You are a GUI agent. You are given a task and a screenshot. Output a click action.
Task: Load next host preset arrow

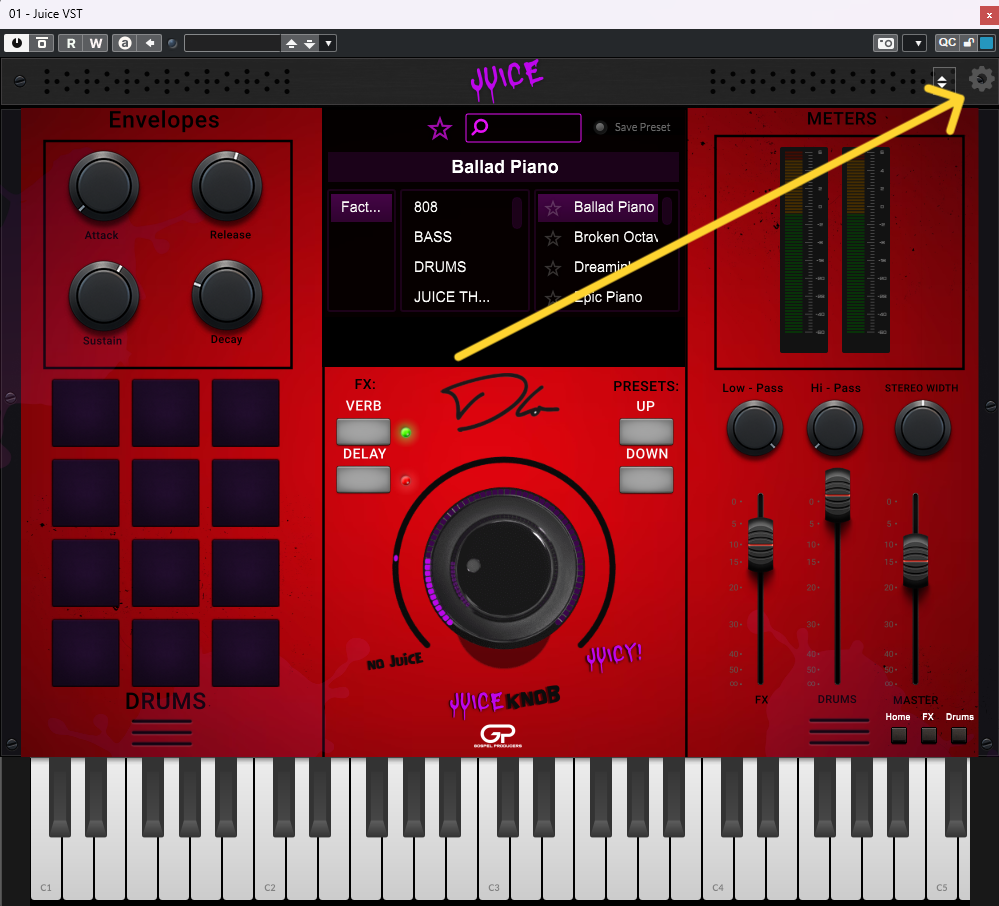pyautogui.click(x=310, y=43)
